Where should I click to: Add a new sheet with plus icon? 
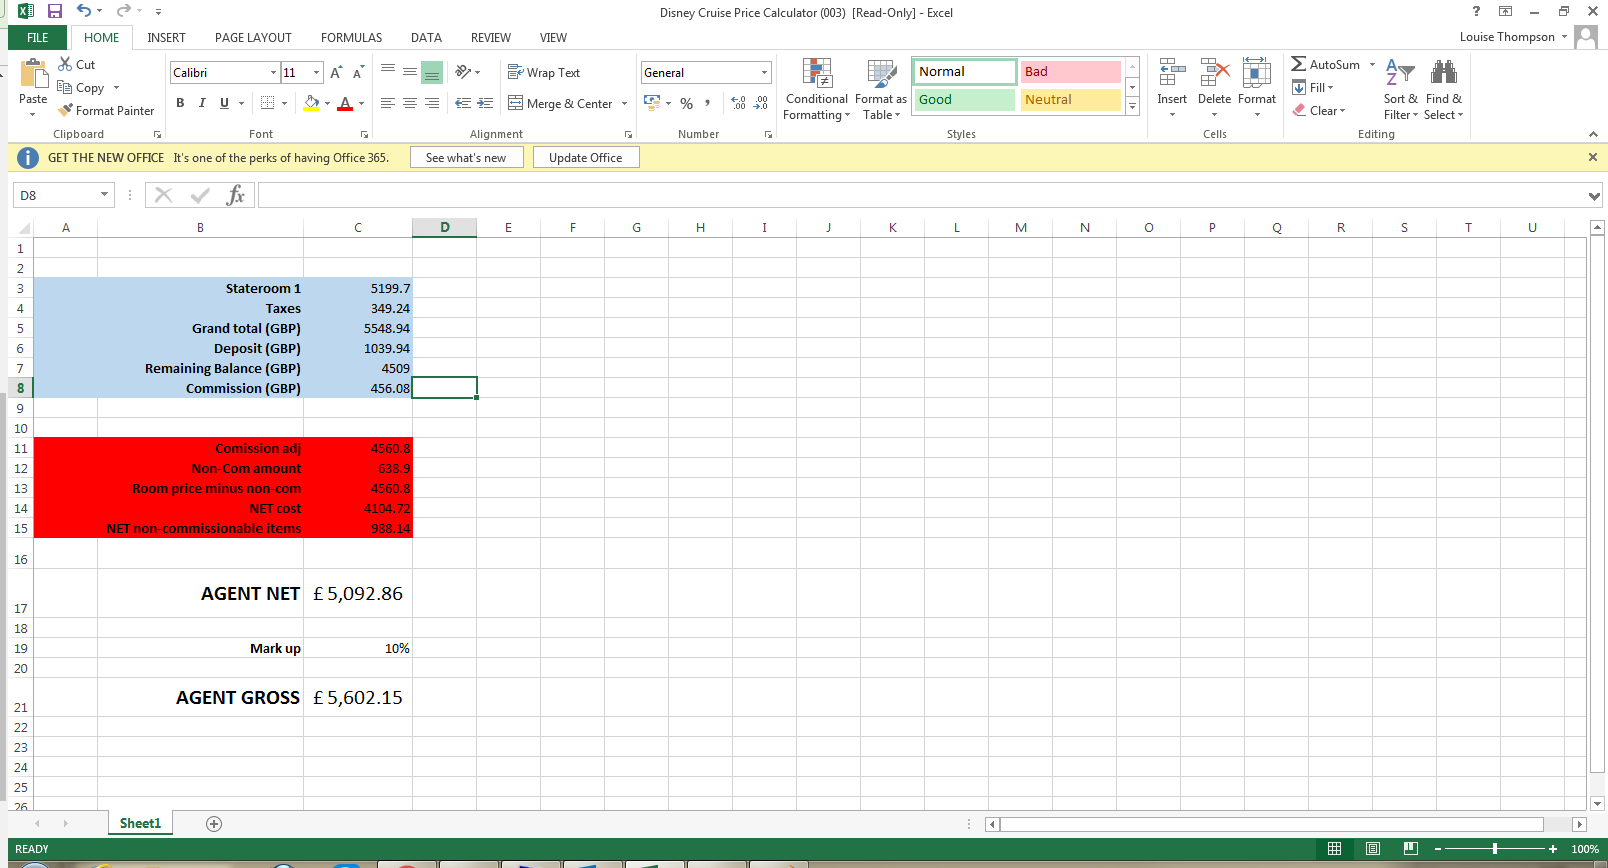[214, 824]
